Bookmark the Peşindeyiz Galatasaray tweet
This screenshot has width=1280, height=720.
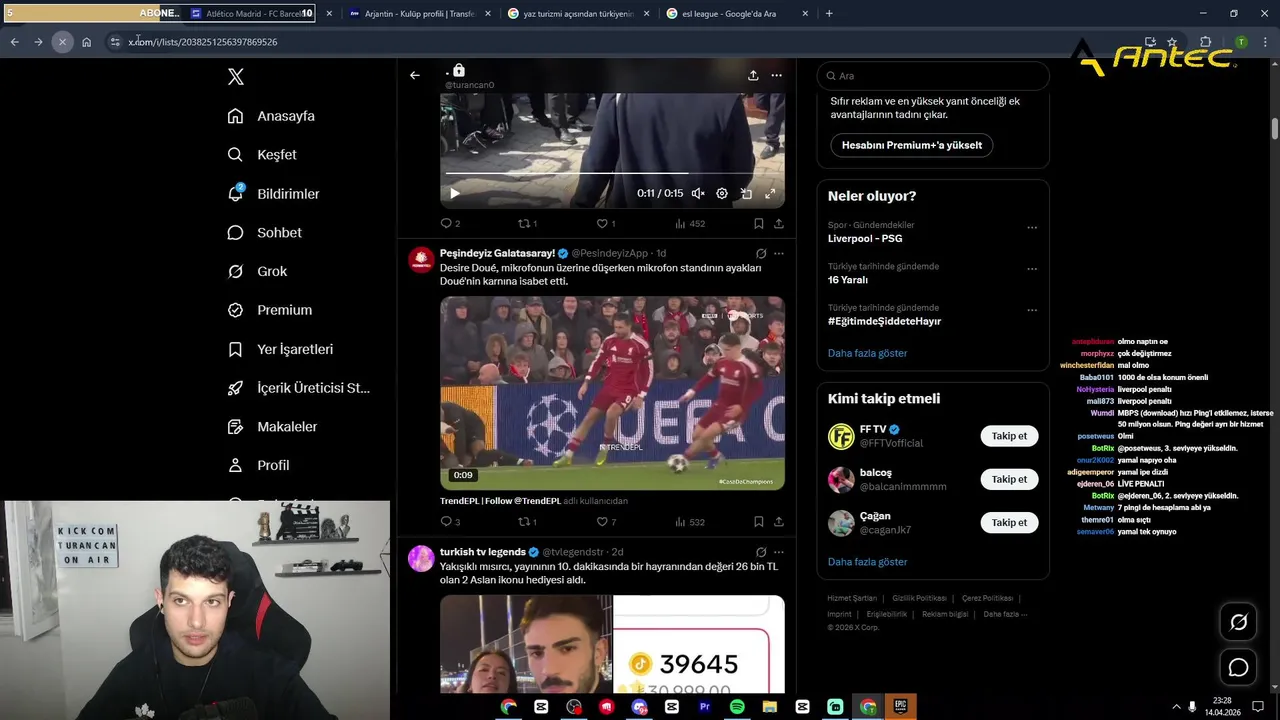click(759, 522)
